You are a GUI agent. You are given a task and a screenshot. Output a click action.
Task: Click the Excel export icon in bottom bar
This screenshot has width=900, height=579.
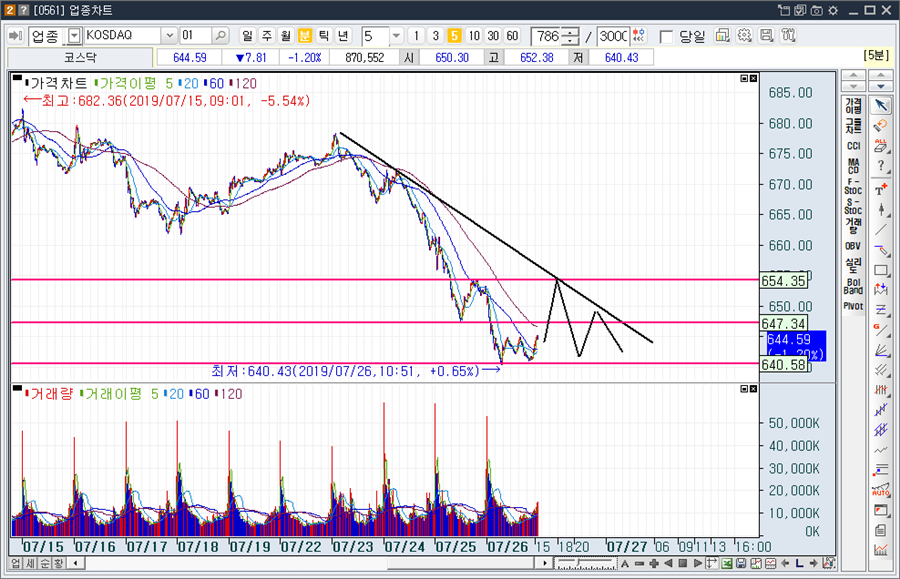coord(727,564)
